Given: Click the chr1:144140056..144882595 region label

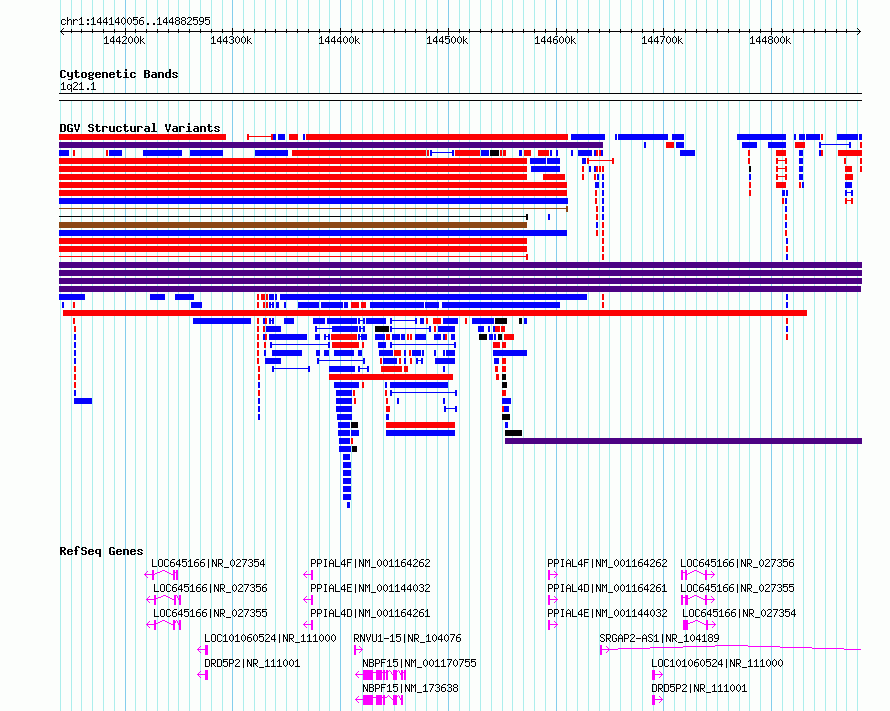Looking at the screenshot, I should [135, 21].
